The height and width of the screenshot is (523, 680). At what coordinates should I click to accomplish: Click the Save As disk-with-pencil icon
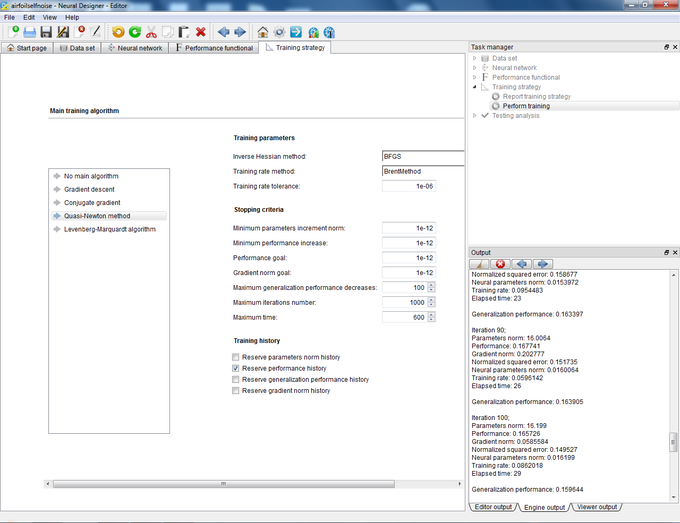tap(63, 32)
